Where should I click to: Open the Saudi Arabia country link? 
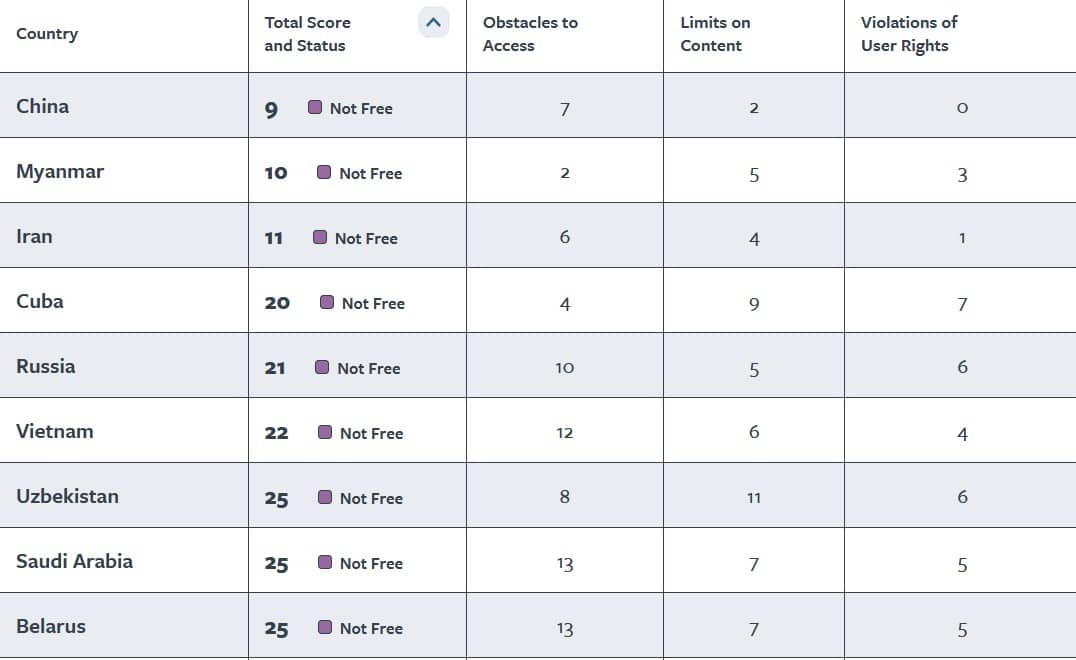[74, 561]
